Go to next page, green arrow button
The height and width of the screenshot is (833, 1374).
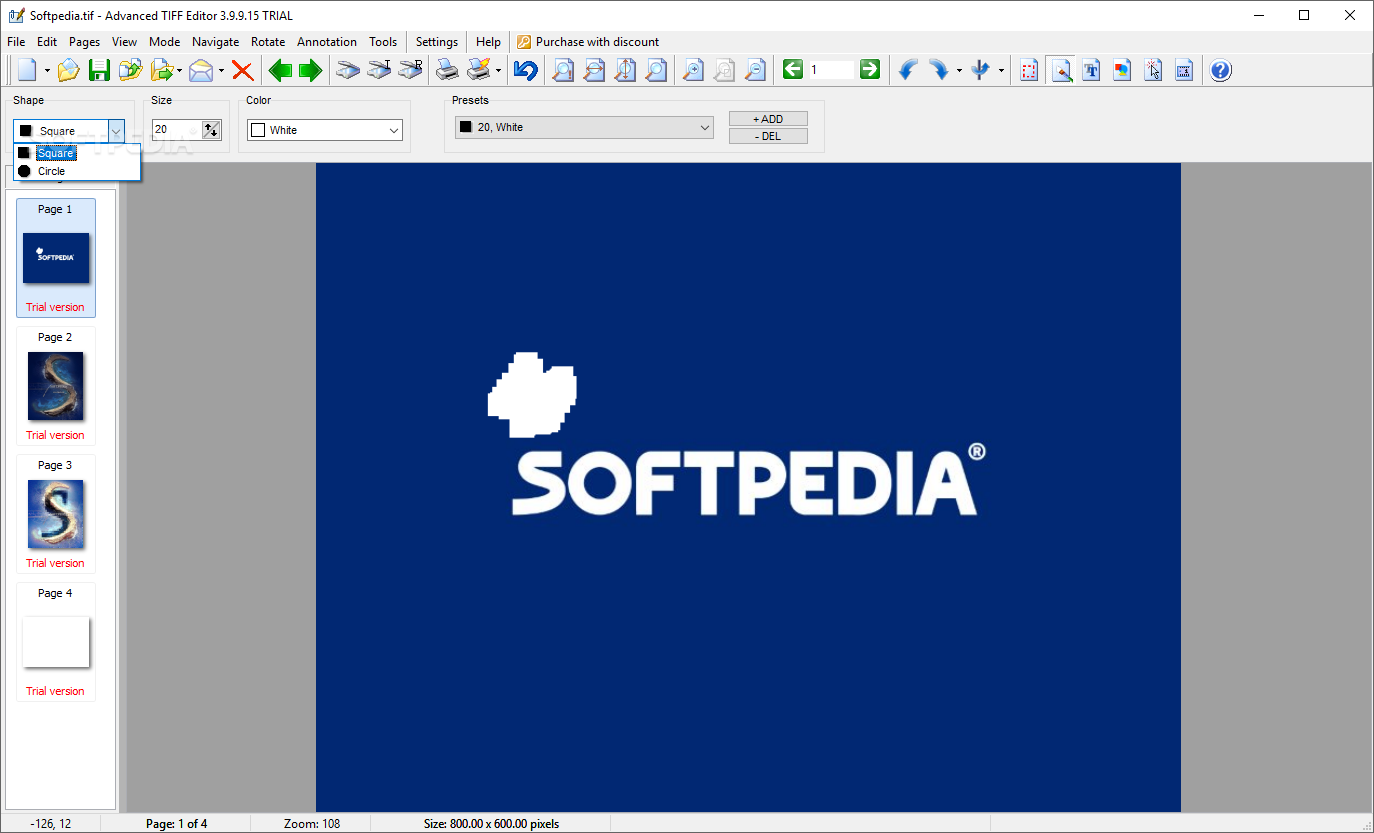click(x=870, y=69)
